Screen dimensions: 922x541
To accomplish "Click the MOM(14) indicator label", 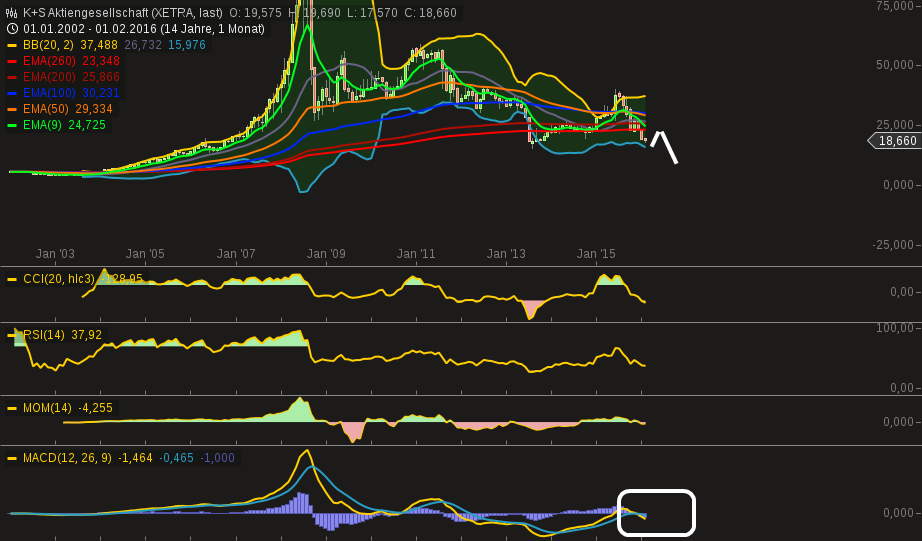I will click(47, 408).
